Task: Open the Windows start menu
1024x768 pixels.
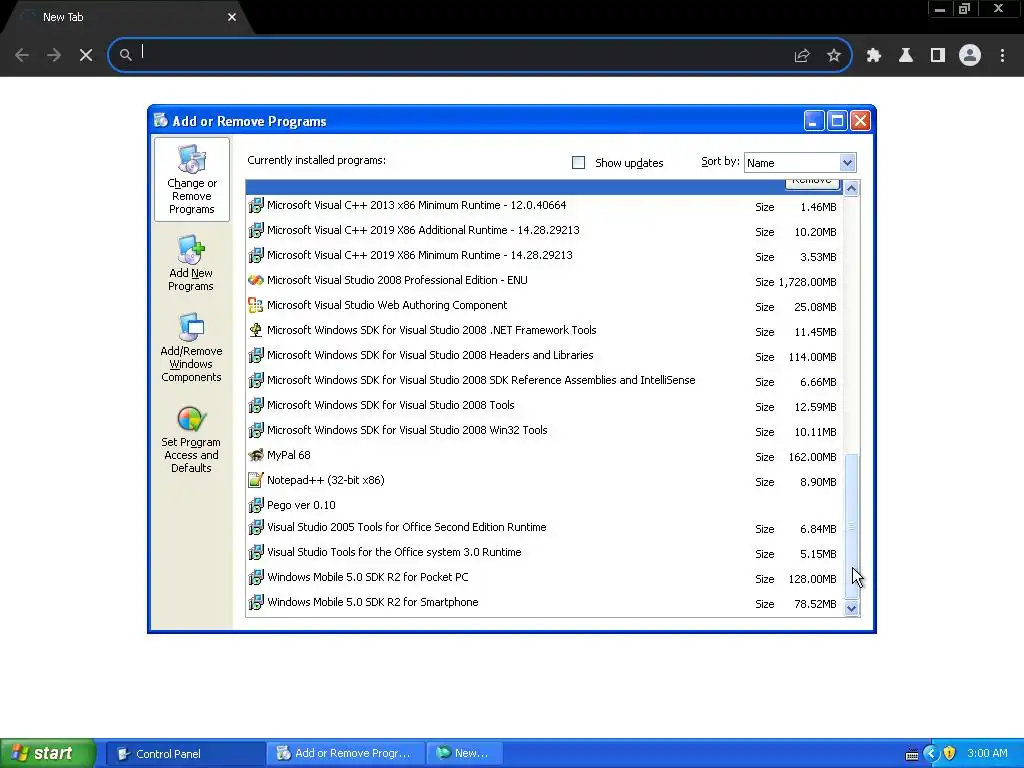Action: click(x=48, y=753)
